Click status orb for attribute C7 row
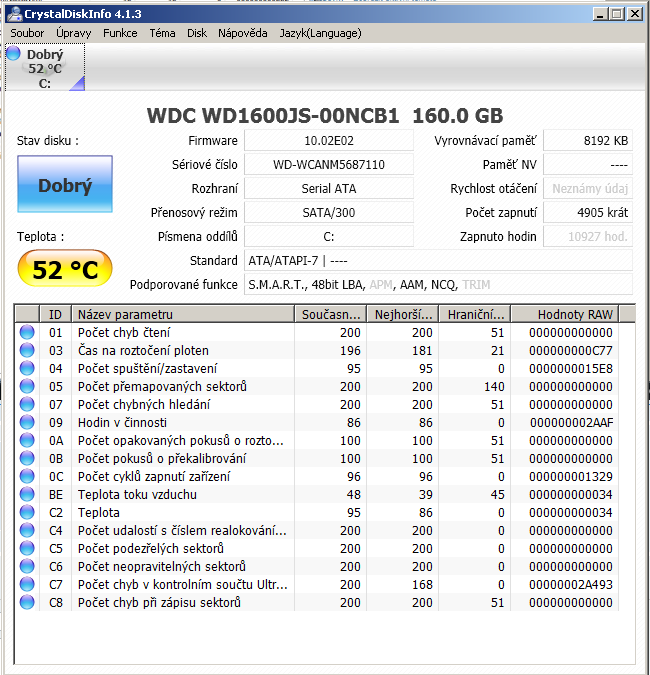The image size is (650, 675). tap(27, 585)
